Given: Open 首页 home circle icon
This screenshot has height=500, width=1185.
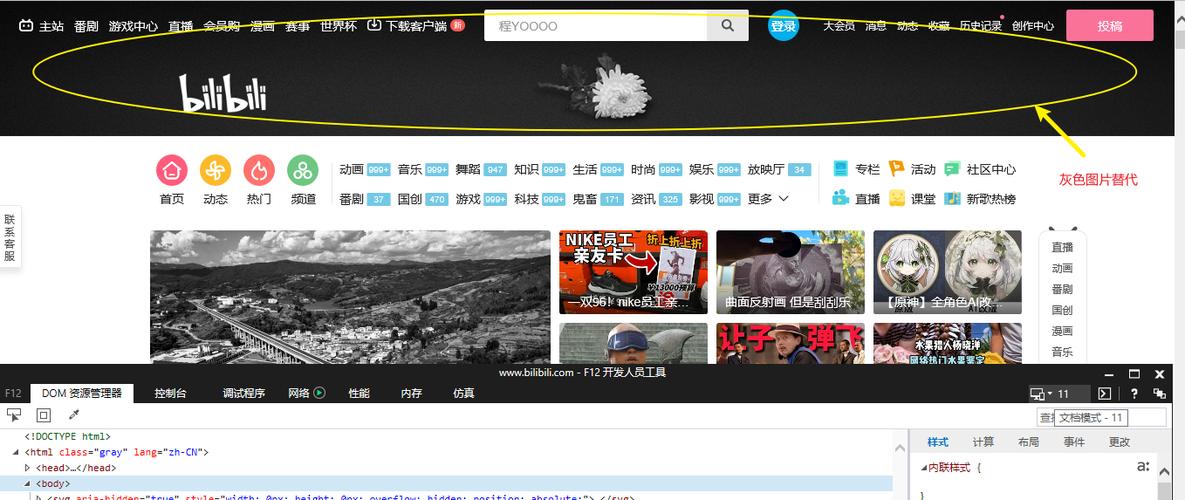Looking at the screenshot, I should 172,170.
